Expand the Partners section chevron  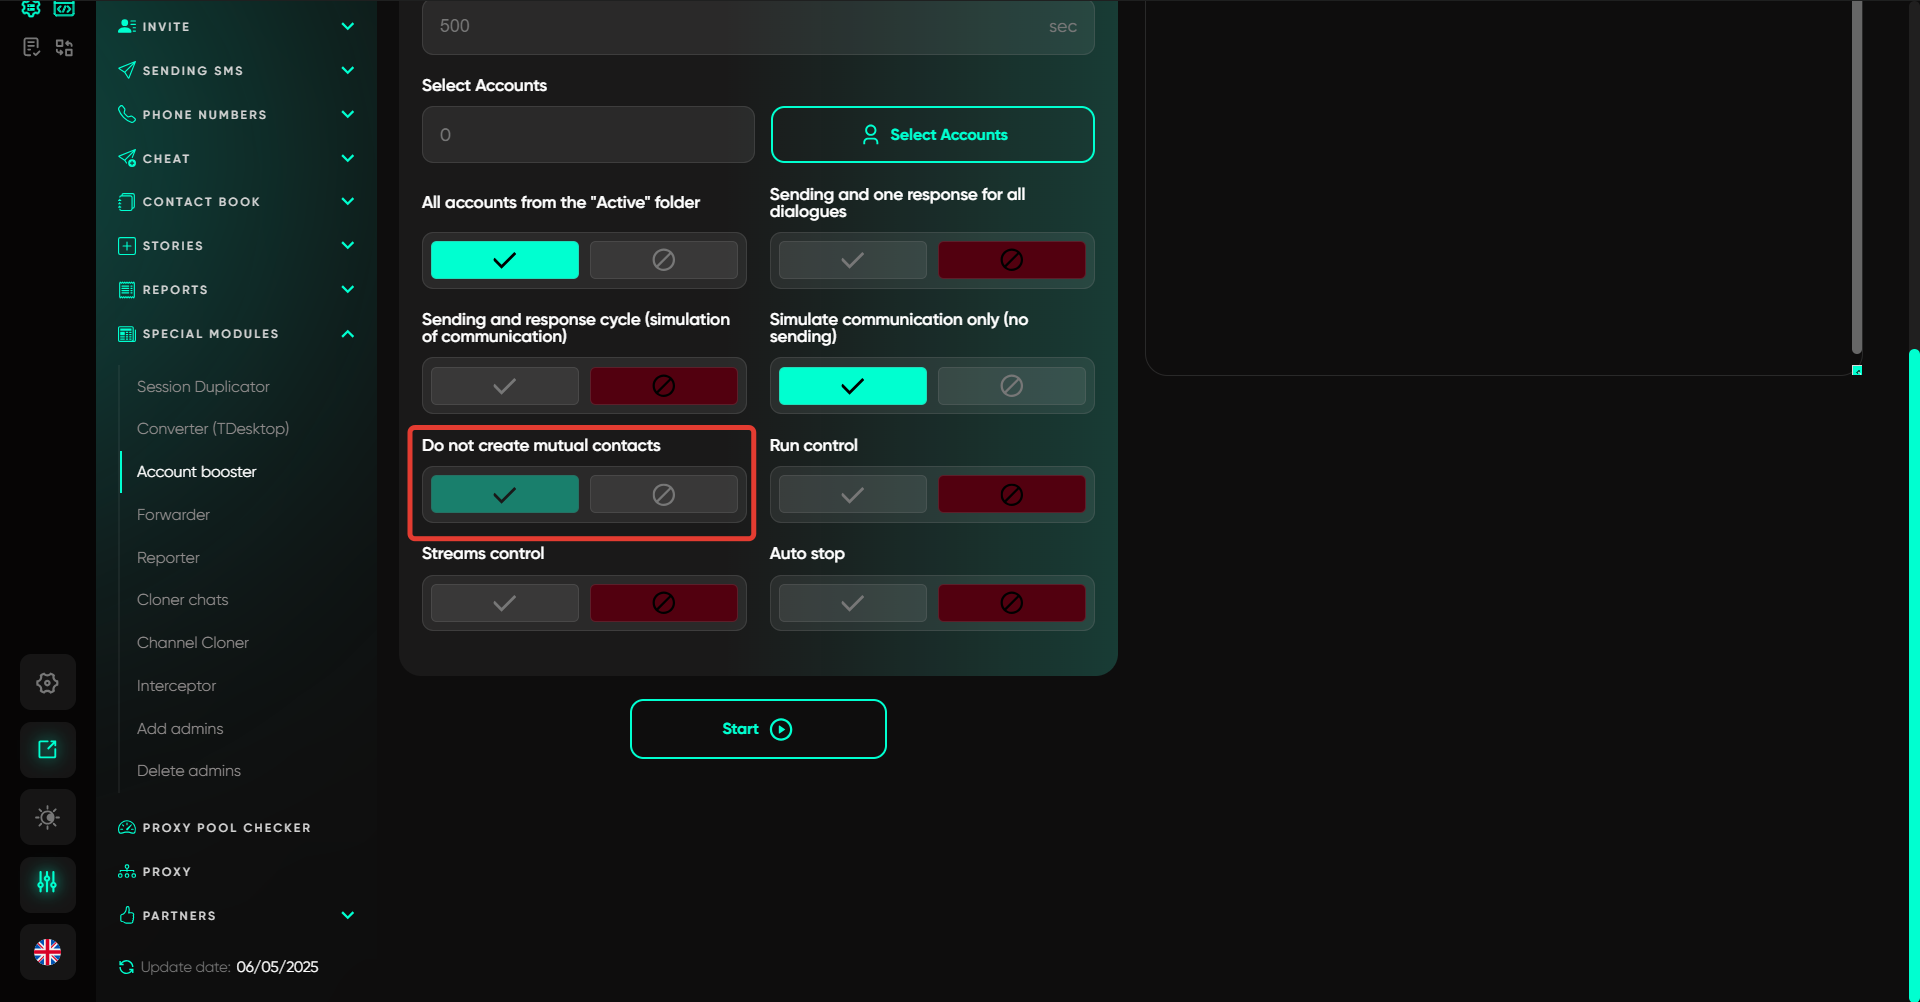point(347,915)
